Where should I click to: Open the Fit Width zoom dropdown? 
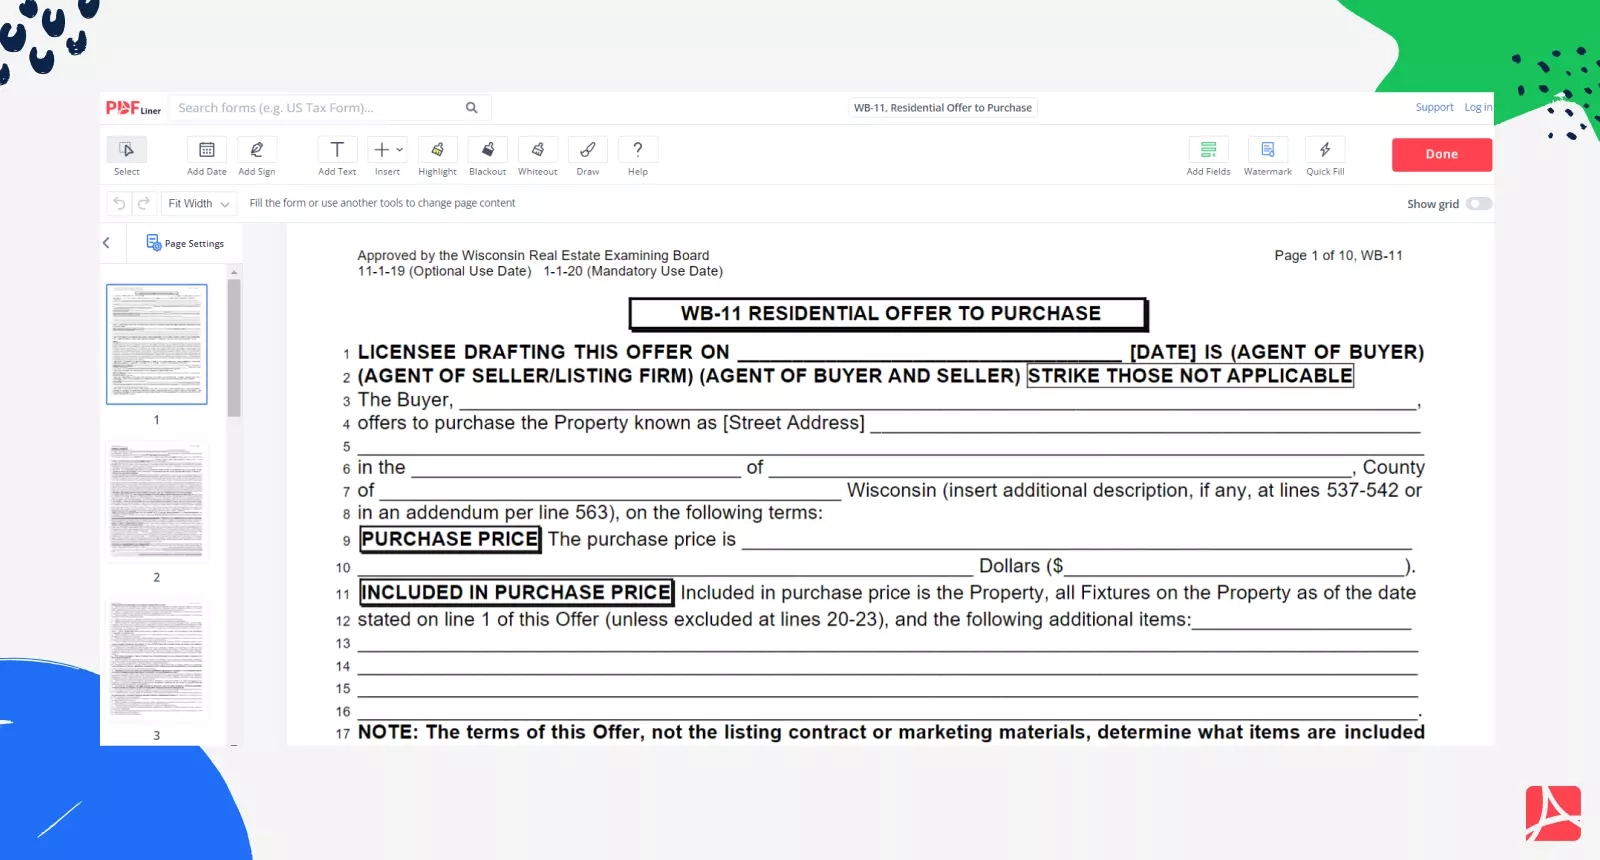pyautogui.click(x=198, y=204)
